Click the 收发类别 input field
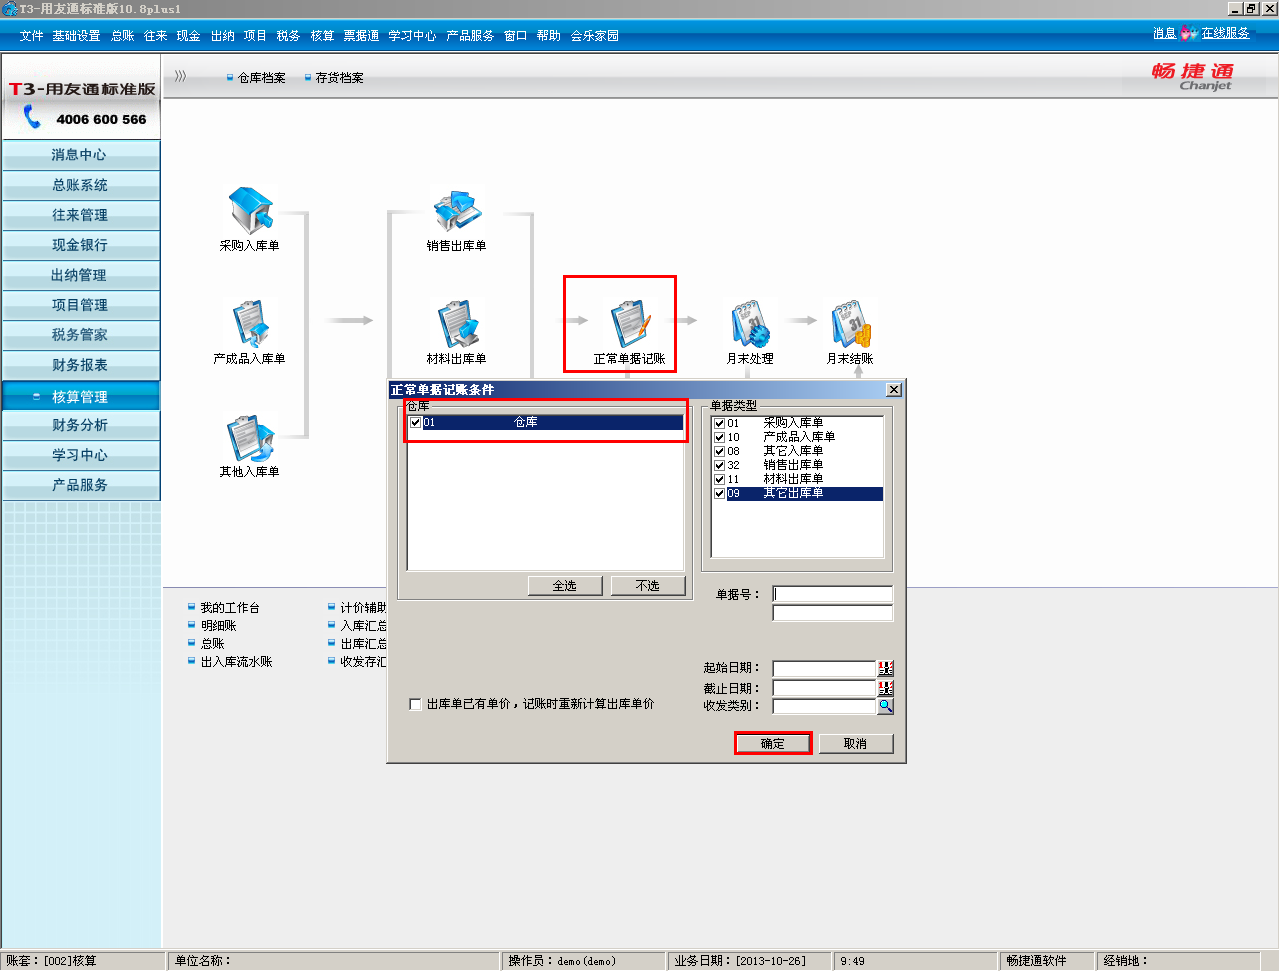 tap(825, 706)
